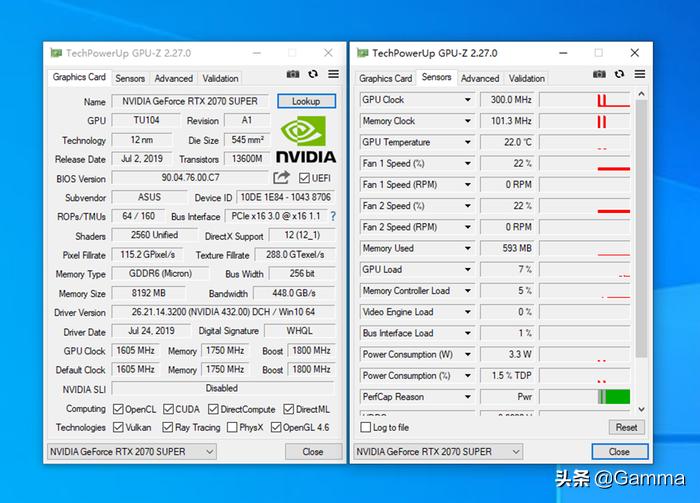This screenshot has height=503, width=700.
Task: Click the NVIDIA SLI Disabled field
Action: (x=222, y=388)
